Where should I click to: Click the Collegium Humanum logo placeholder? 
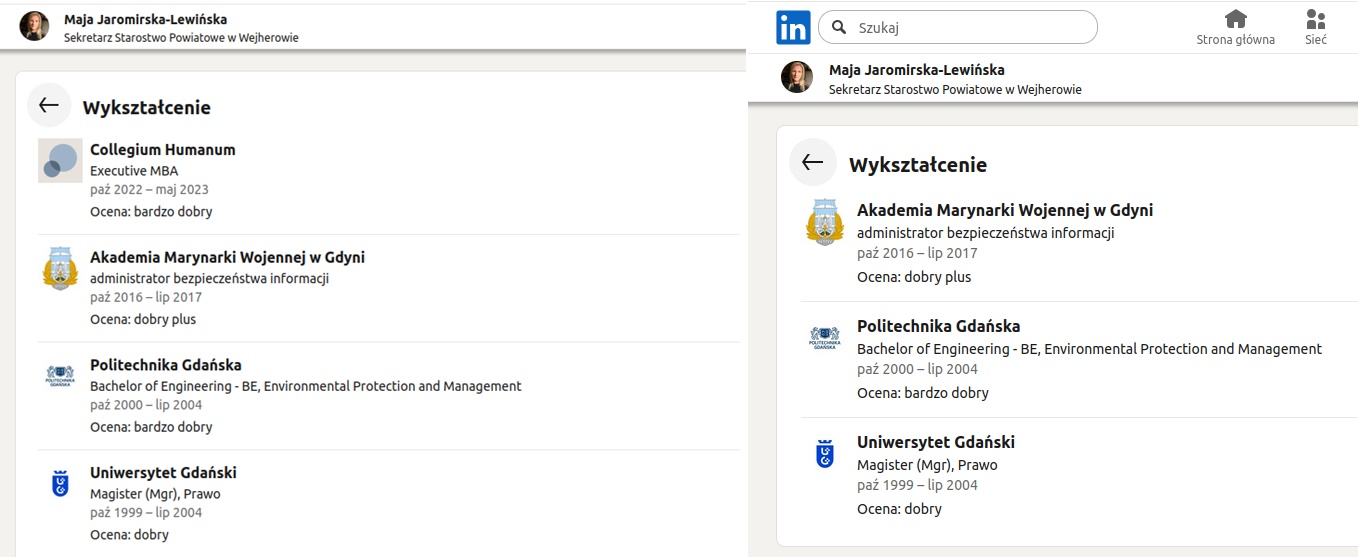(x=60, y=161)
